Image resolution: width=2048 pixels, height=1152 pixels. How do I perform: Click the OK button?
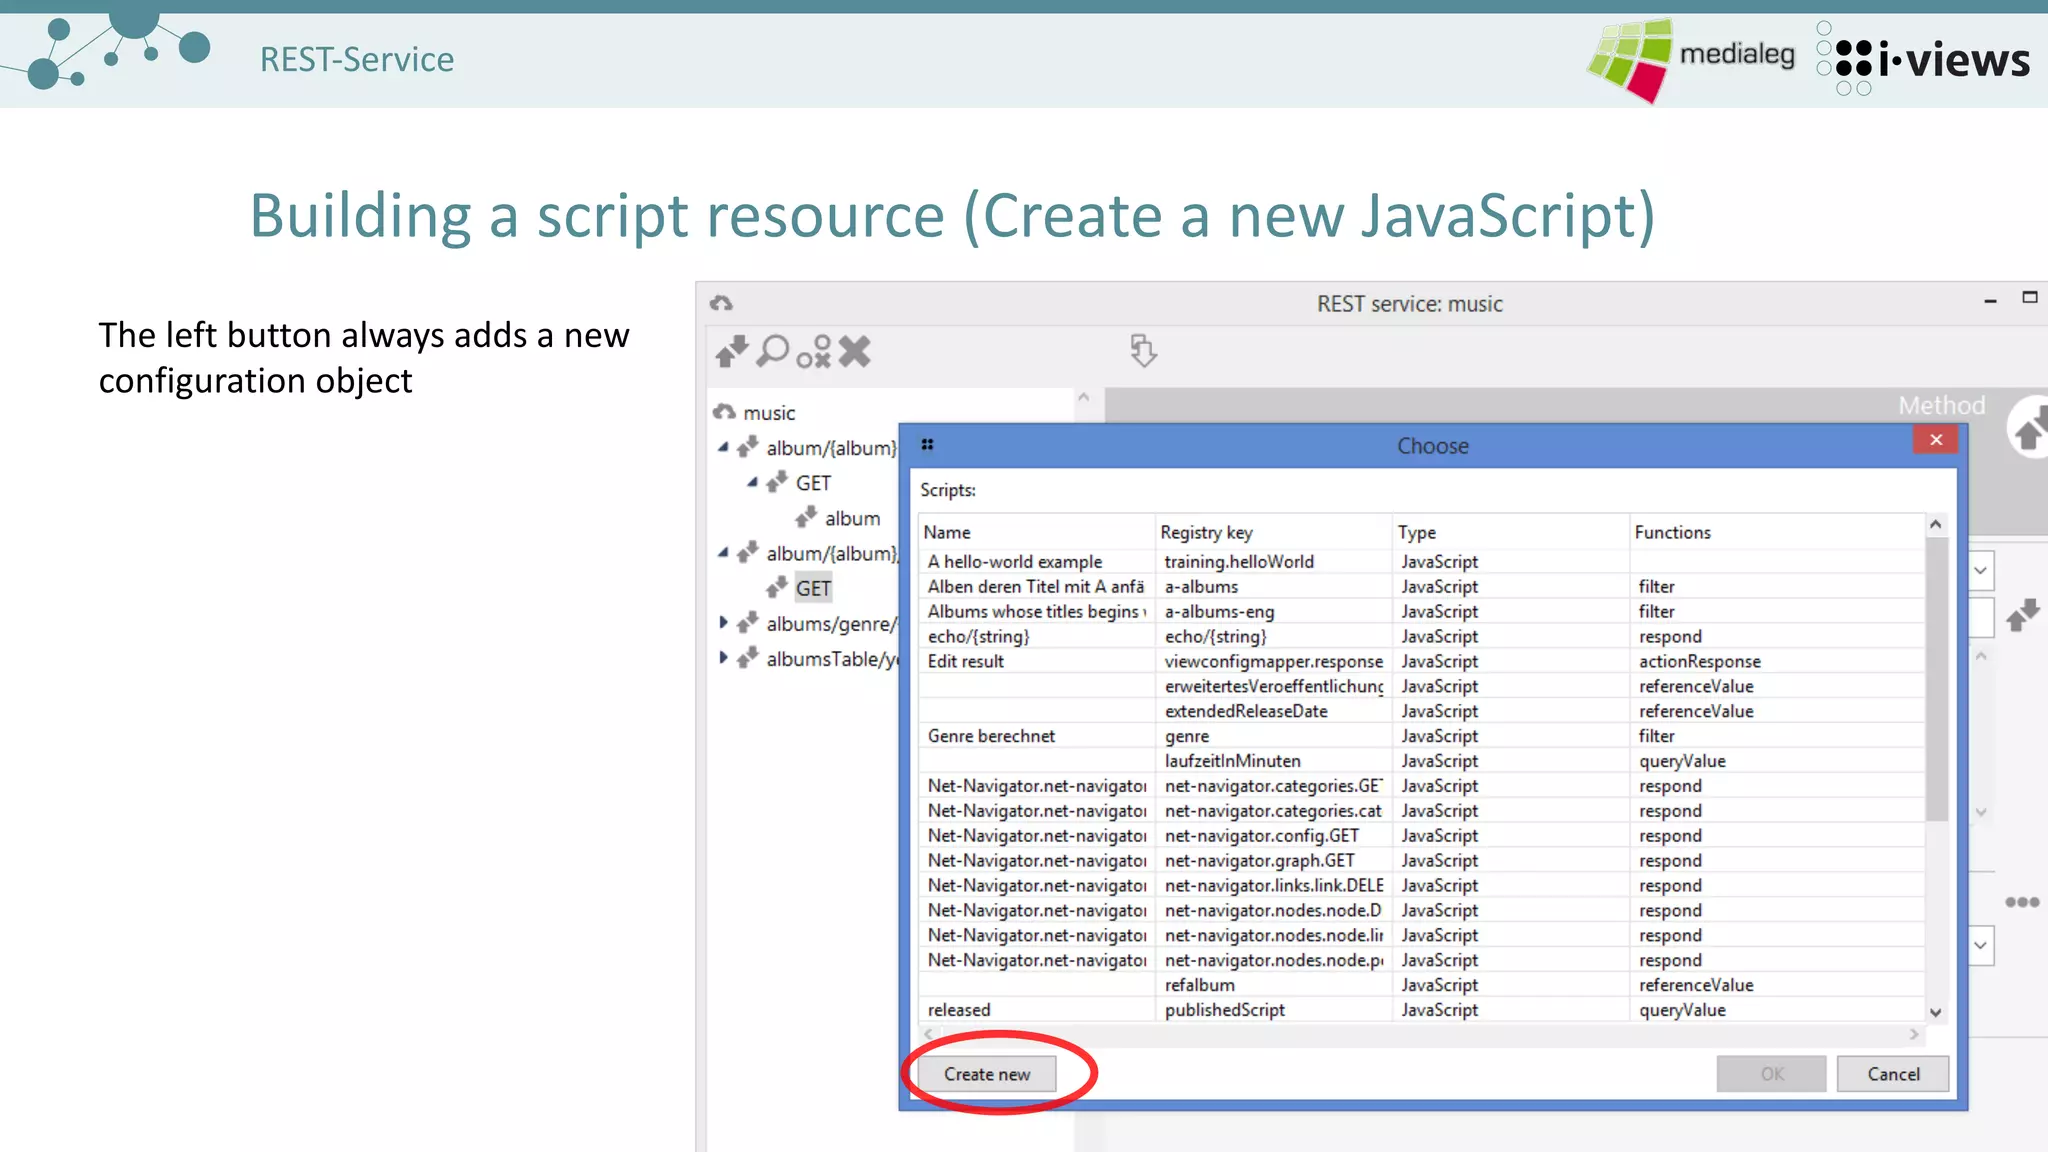[1772, 1074]
